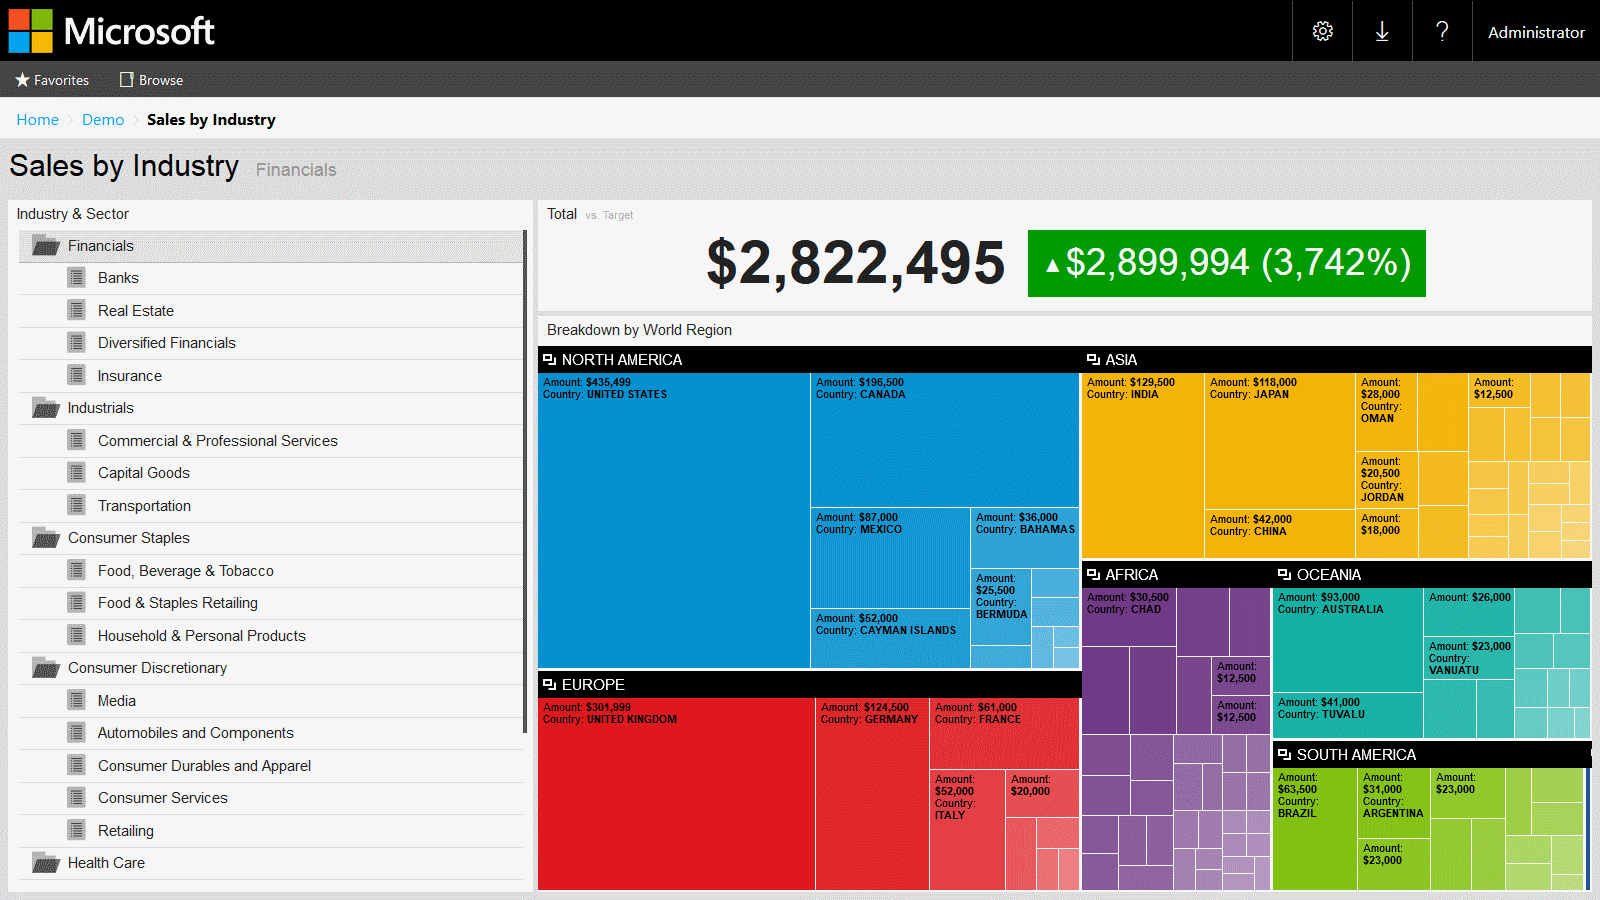The width and height of the screenshot is (1600, 900).
Task: Click the United Kingdom treemap tile
Action: [x=677, y=794]
